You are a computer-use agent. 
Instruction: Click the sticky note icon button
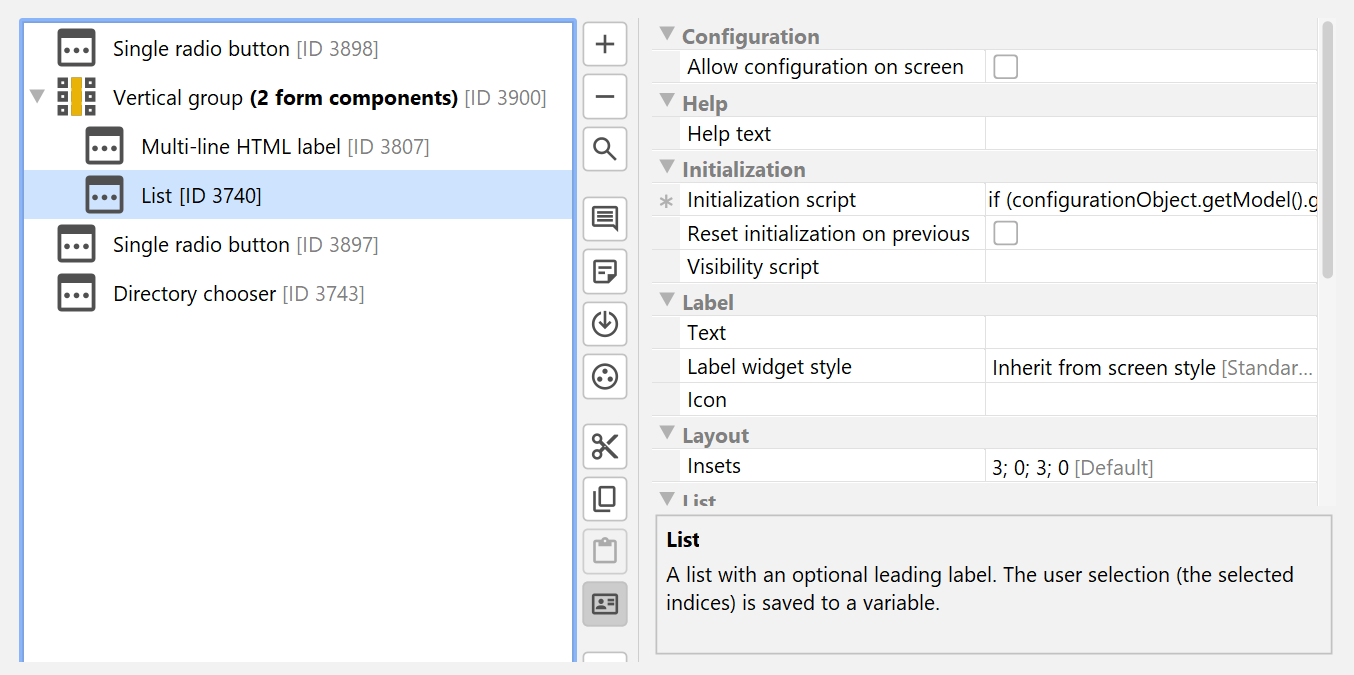click(605, 271)
